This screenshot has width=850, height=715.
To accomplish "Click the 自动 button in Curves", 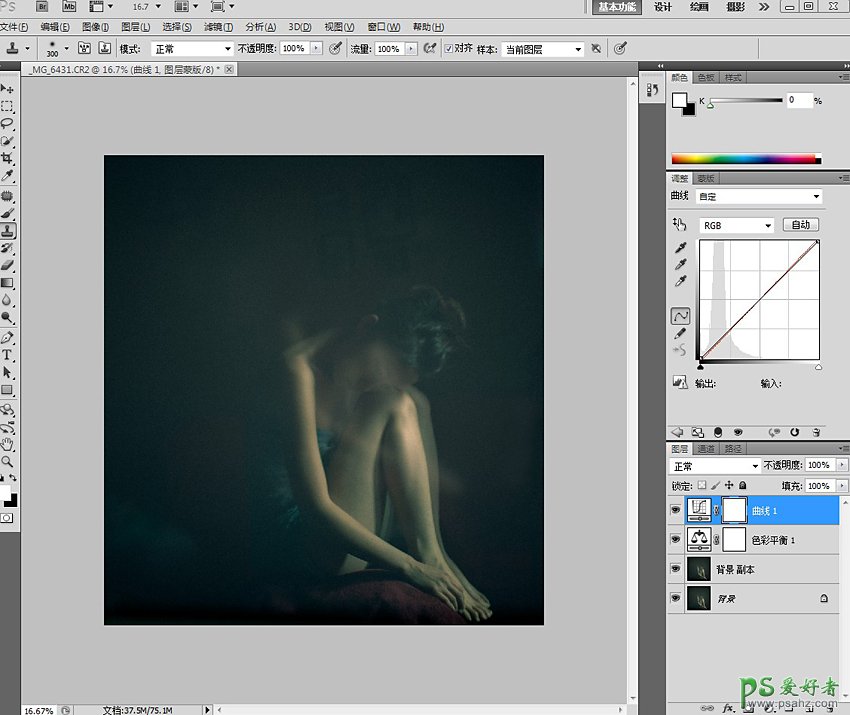I will click(x=800, y=225).
